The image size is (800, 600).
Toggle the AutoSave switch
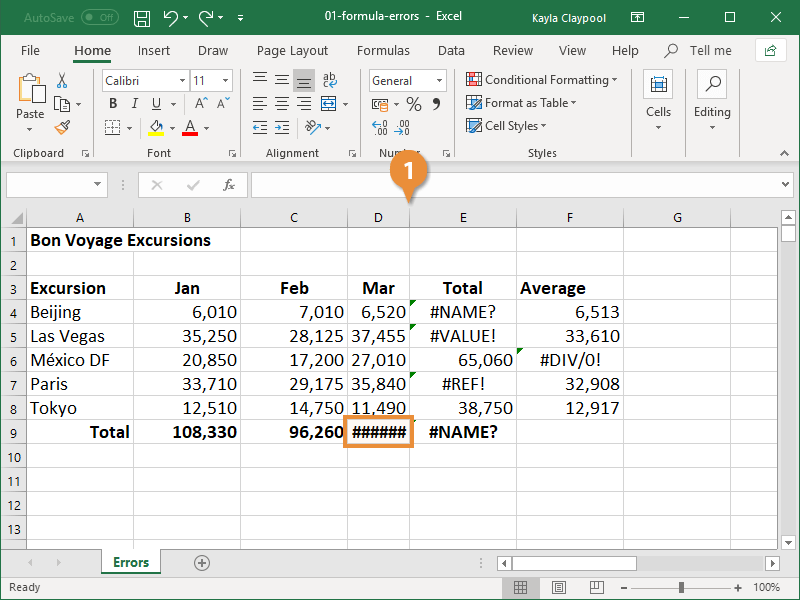click(99, 18)
